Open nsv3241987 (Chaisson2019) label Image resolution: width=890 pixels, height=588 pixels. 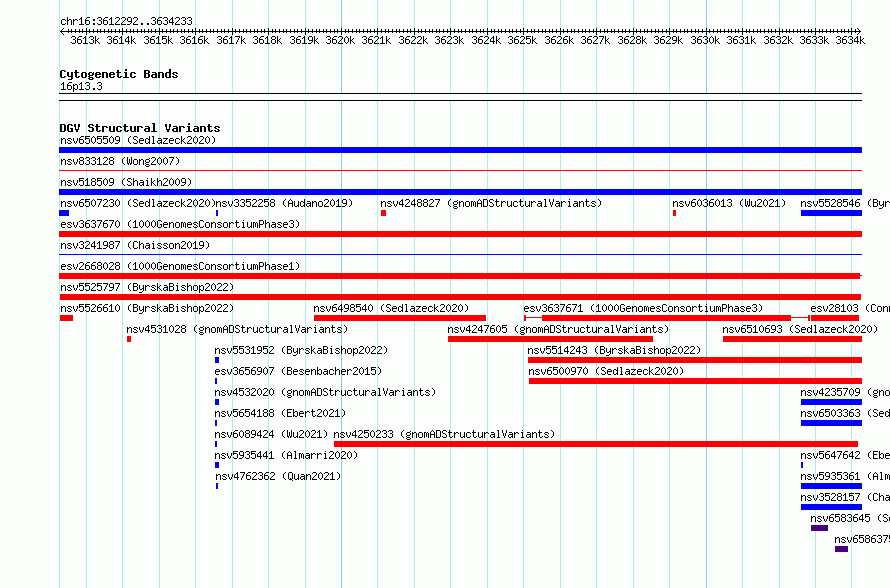[135, 245]
